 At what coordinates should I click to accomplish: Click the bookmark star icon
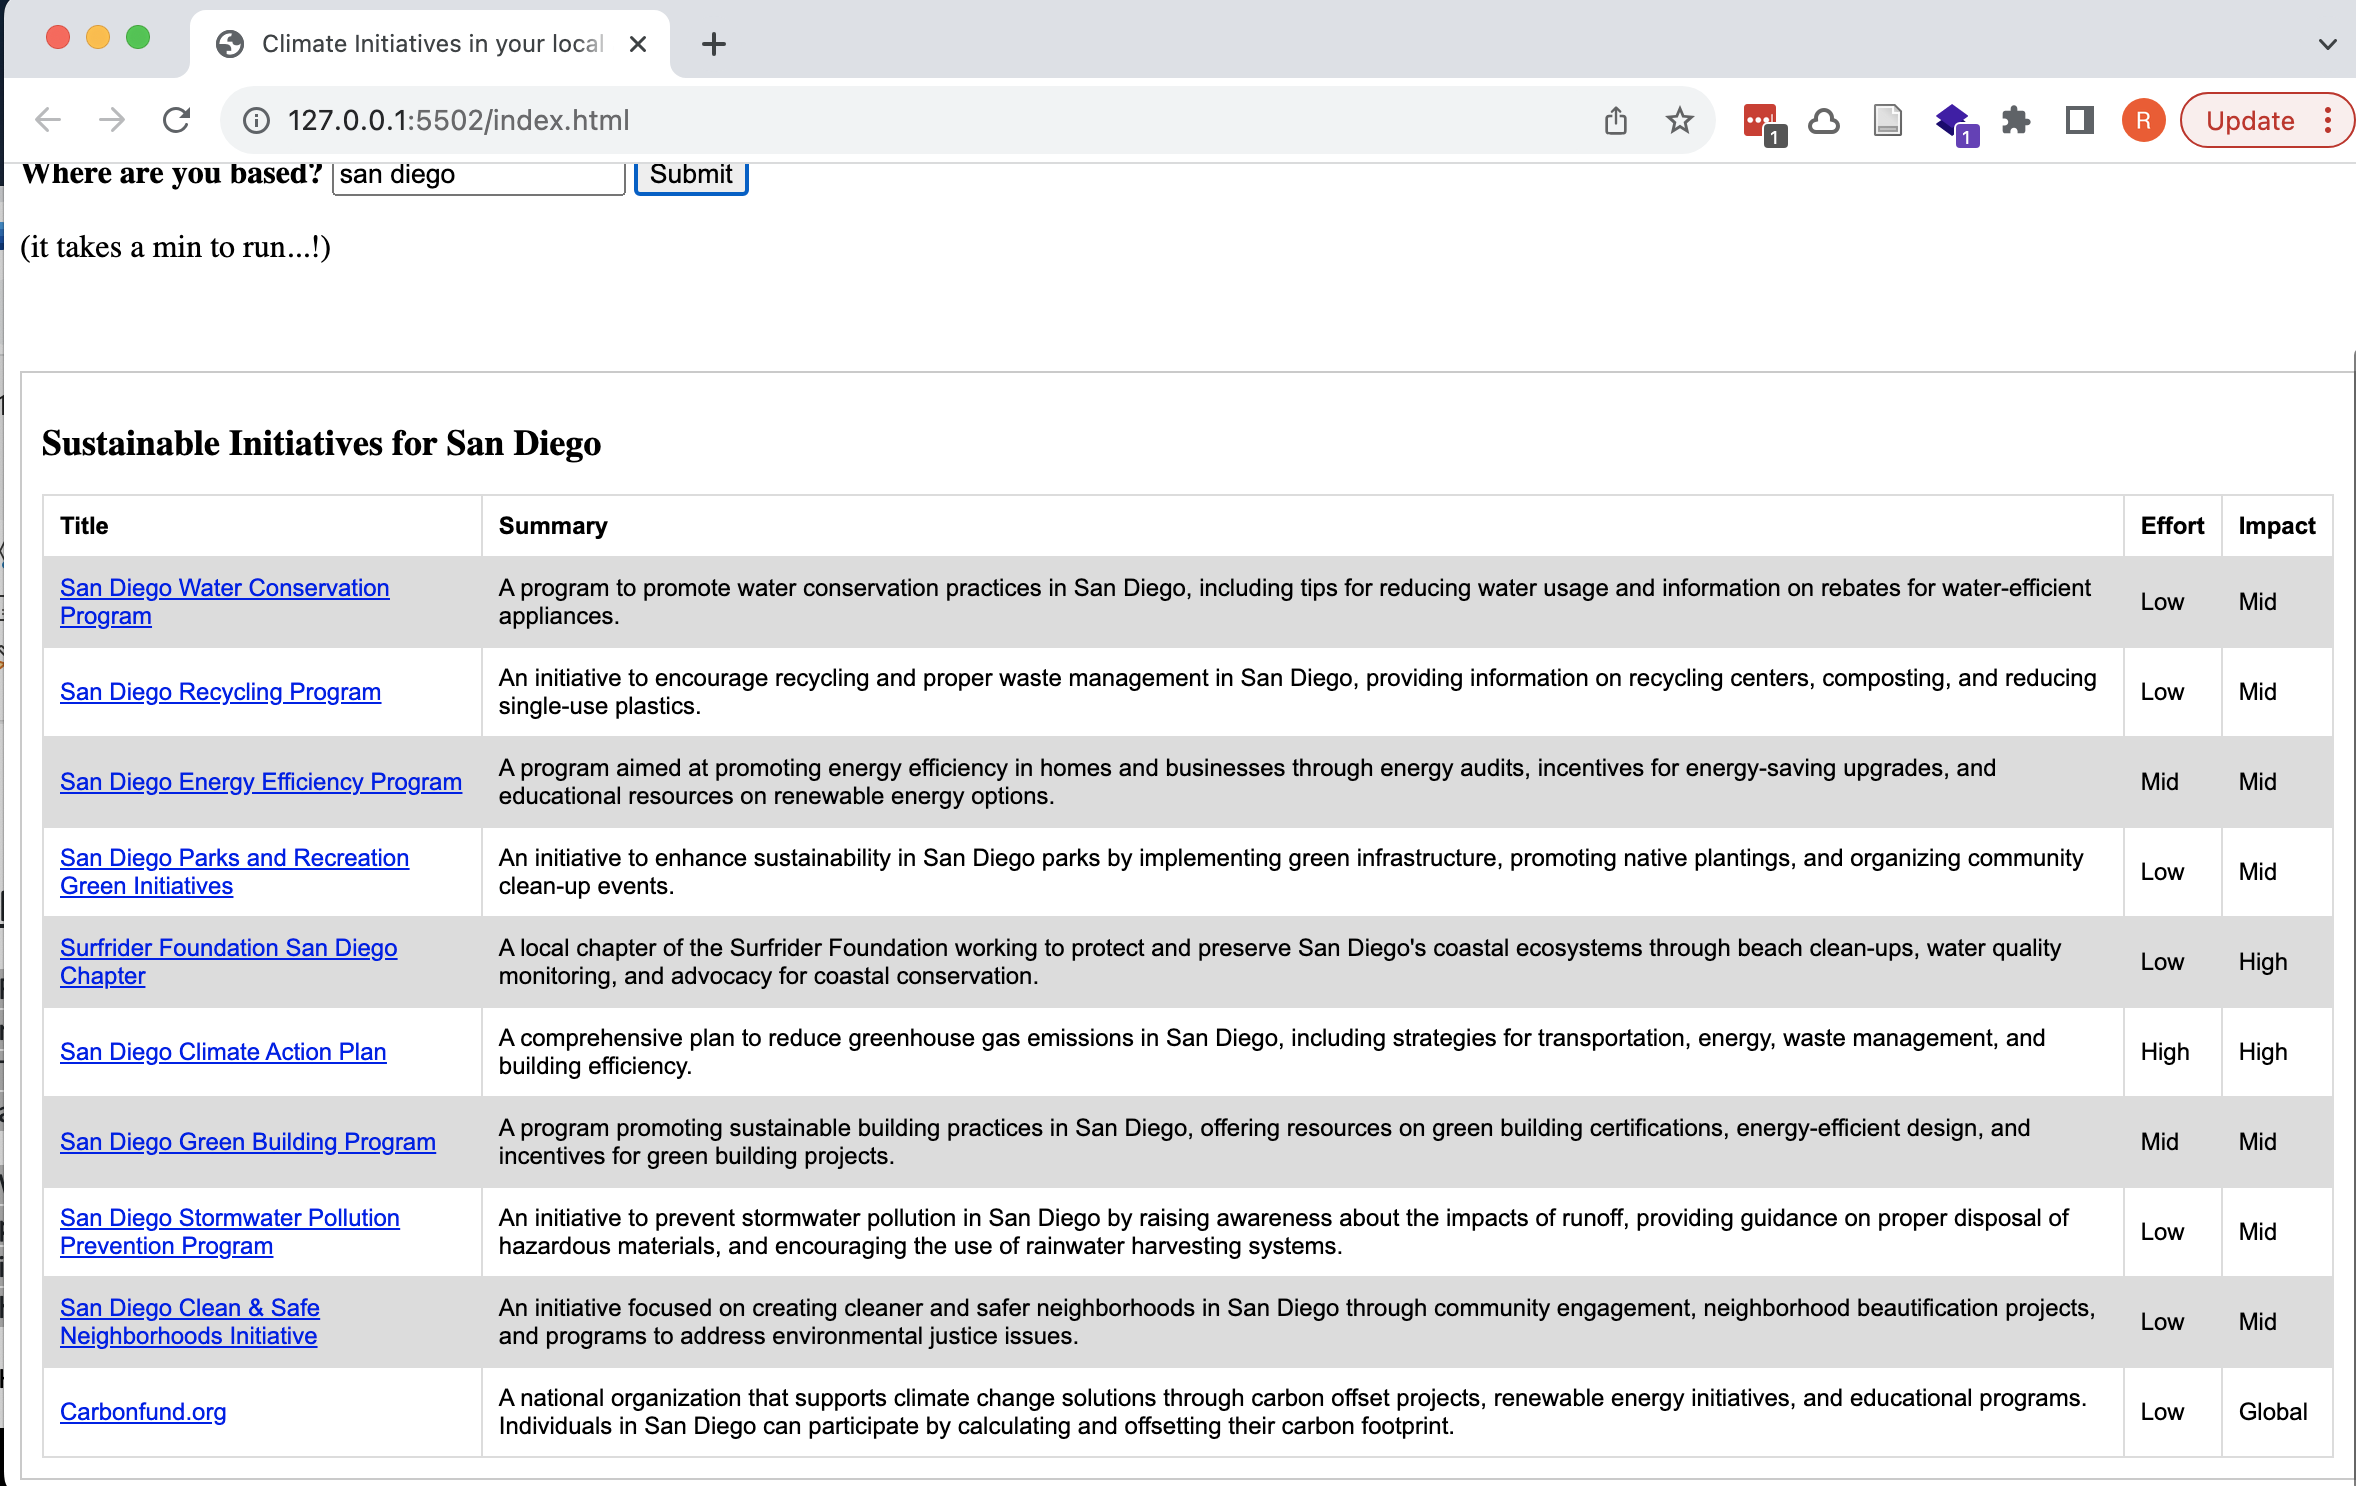[x=1680, y=120]
